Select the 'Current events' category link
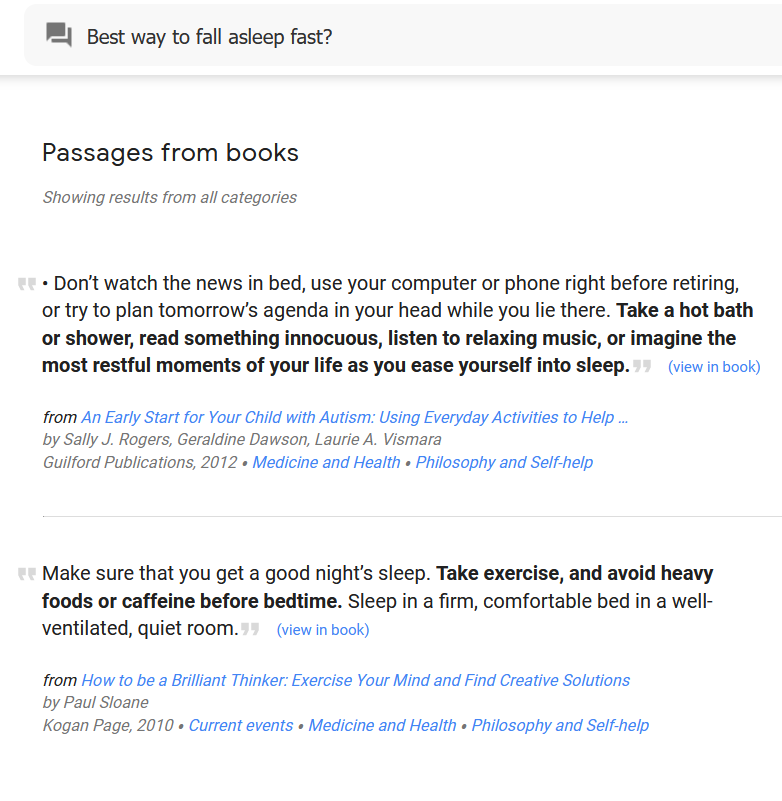 click(x=240, y=725)
